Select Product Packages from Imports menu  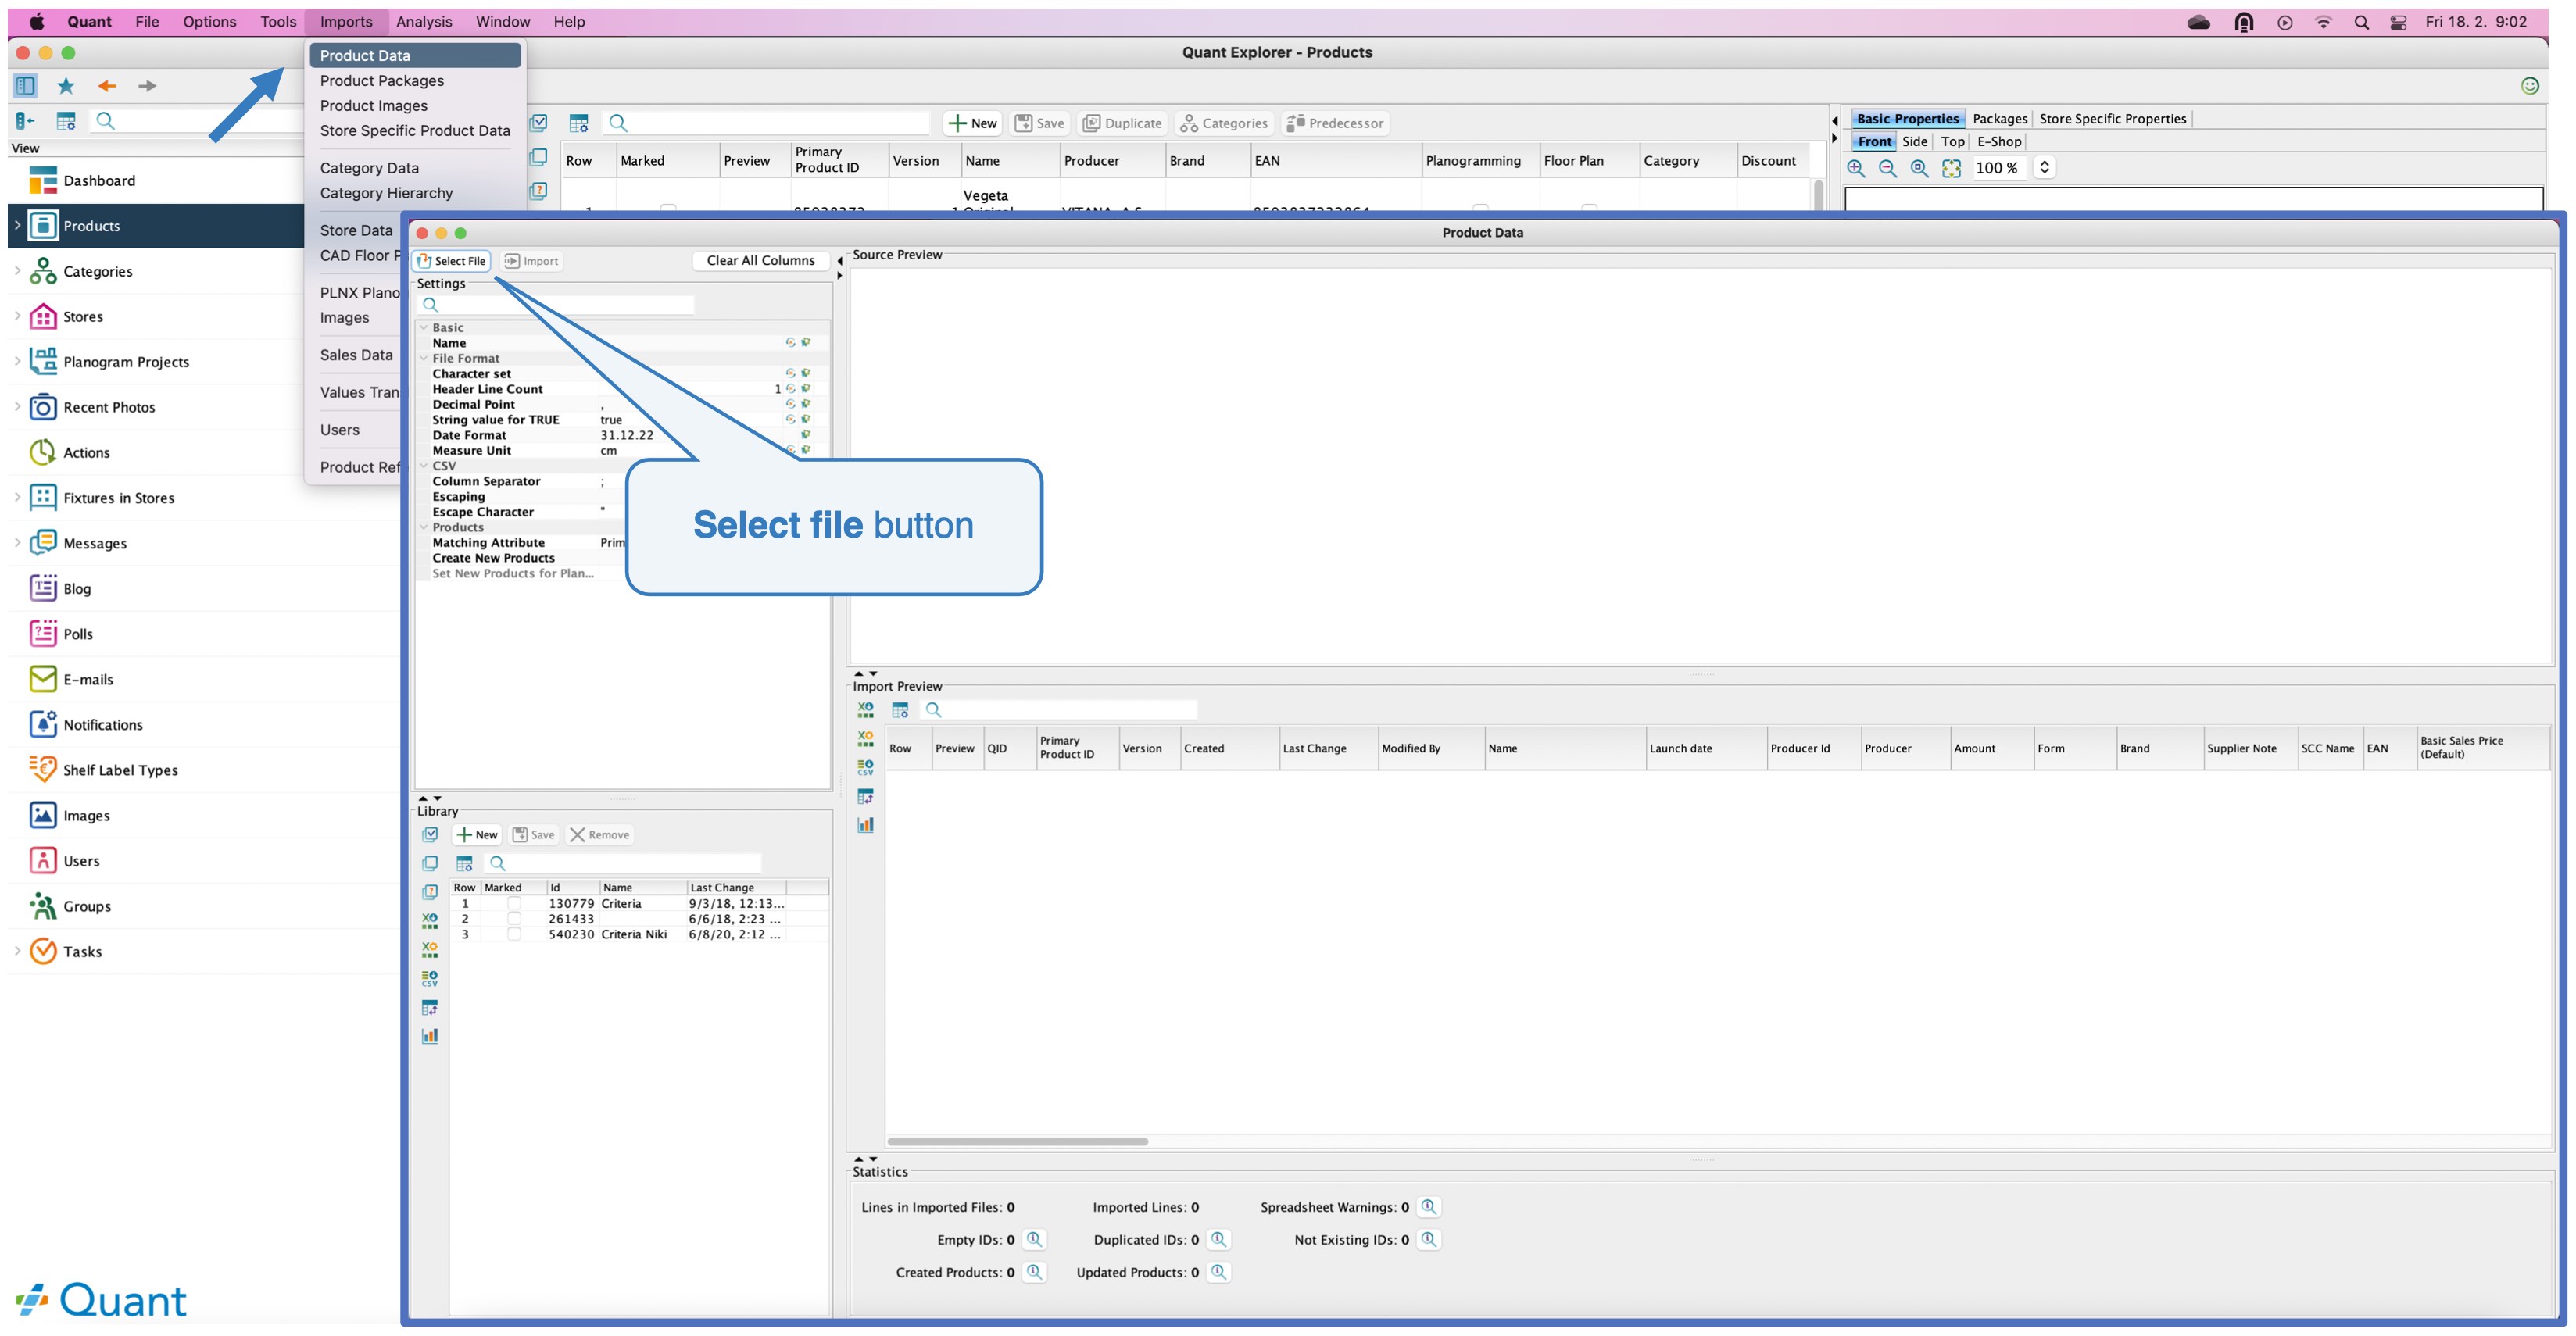point(382,81)
